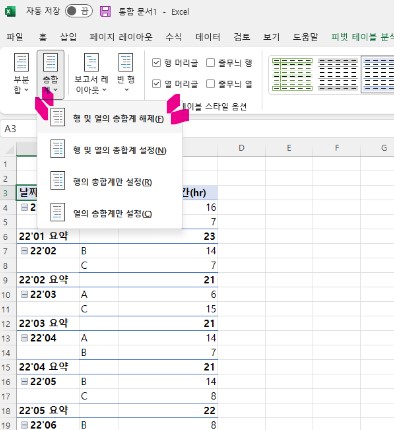
Task: Click the value 15 in row 11
Action: [x=211, y=309]
